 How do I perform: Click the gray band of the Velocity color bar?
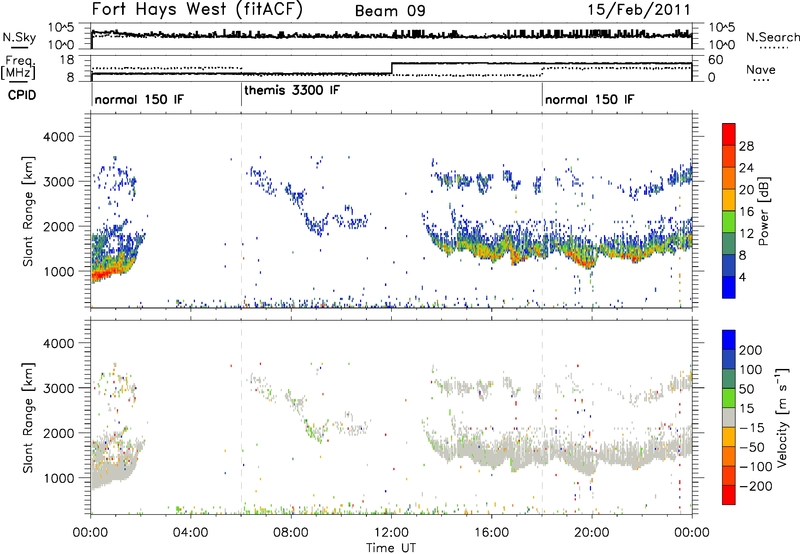click(x=729, y=417)
